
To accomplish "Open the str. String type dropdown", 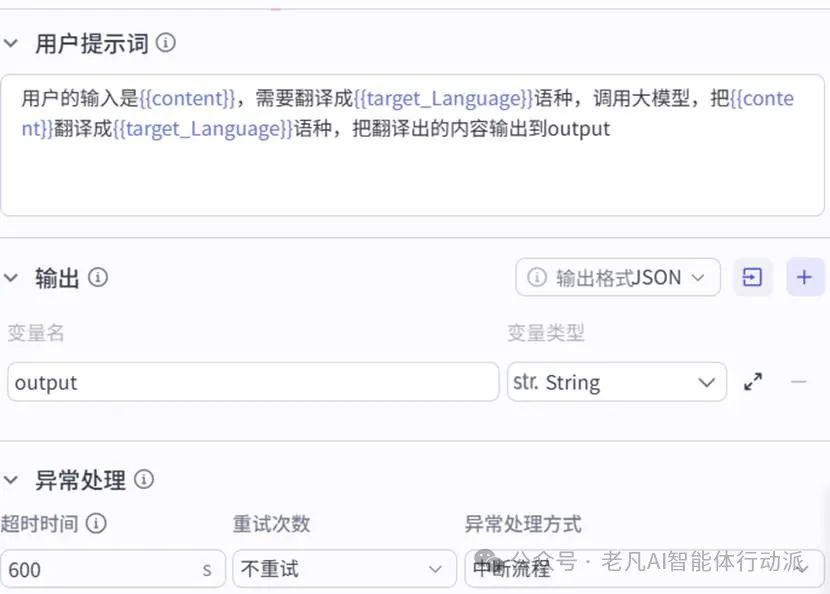I will tap(616, 382).
